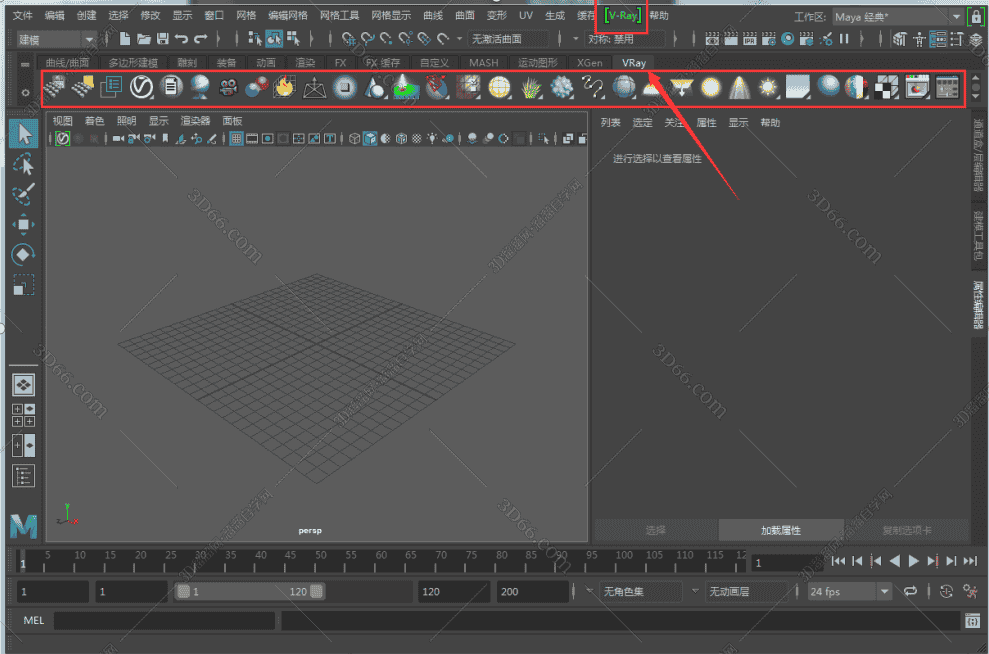Toggle the viewport grid display button

pyautogui.click(x=236, y=138)
